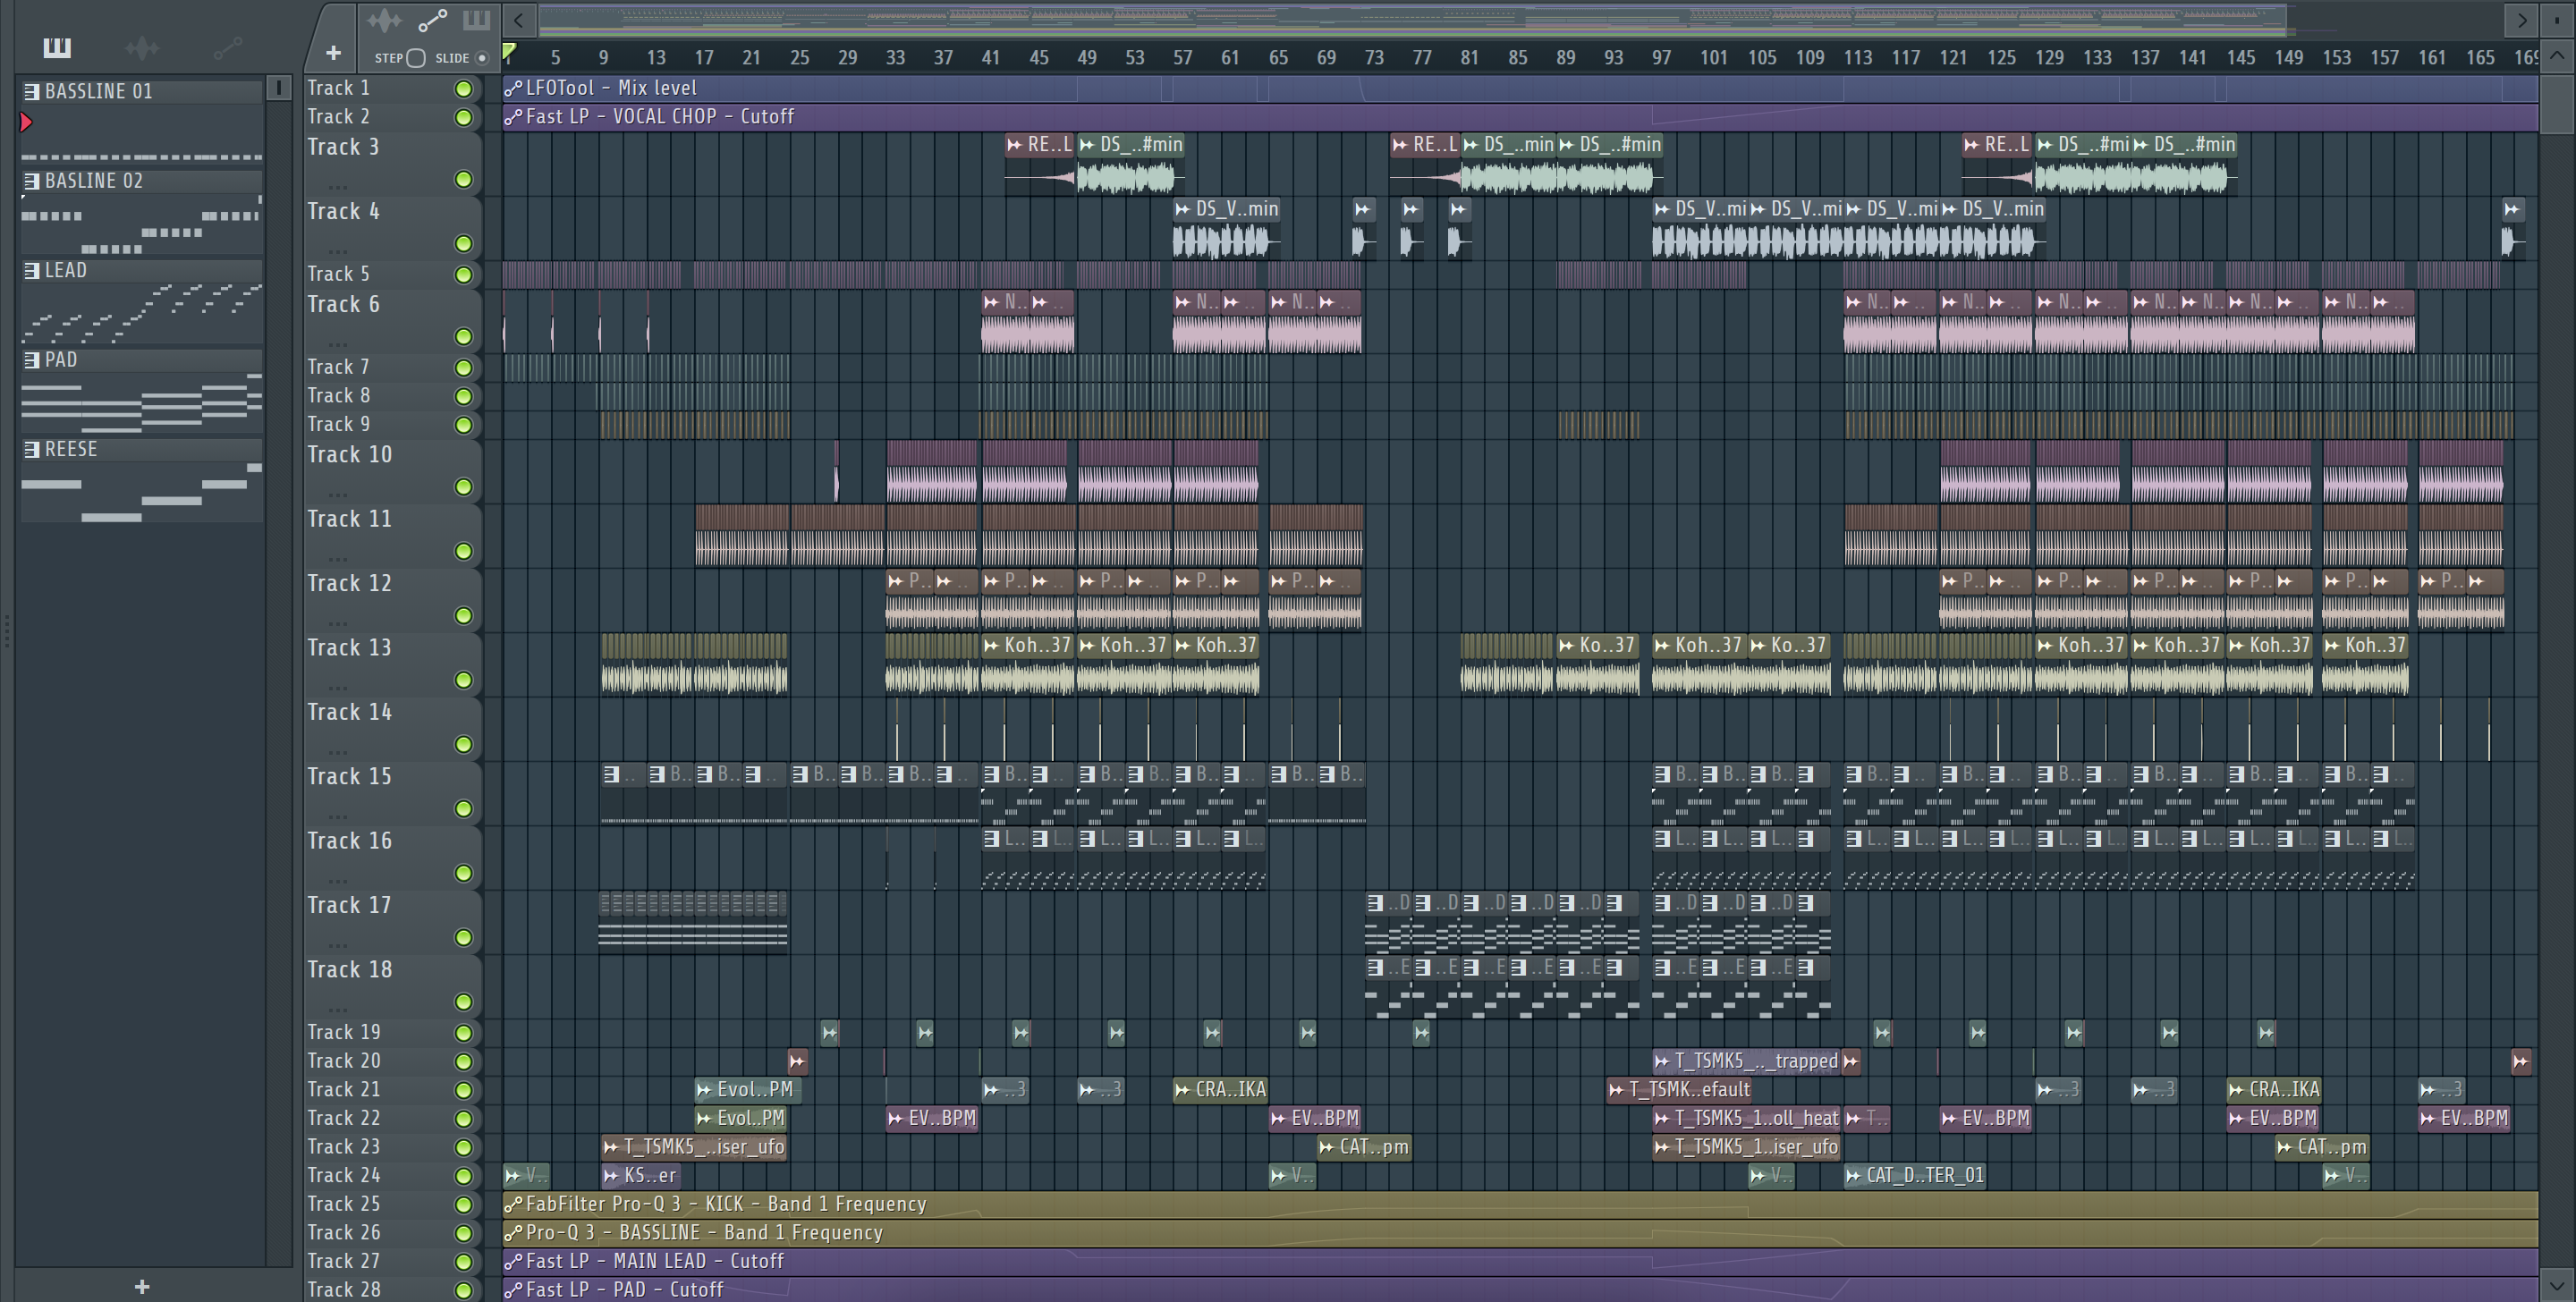Click bar 129 on the timeline ruler

coord(2049,58)
